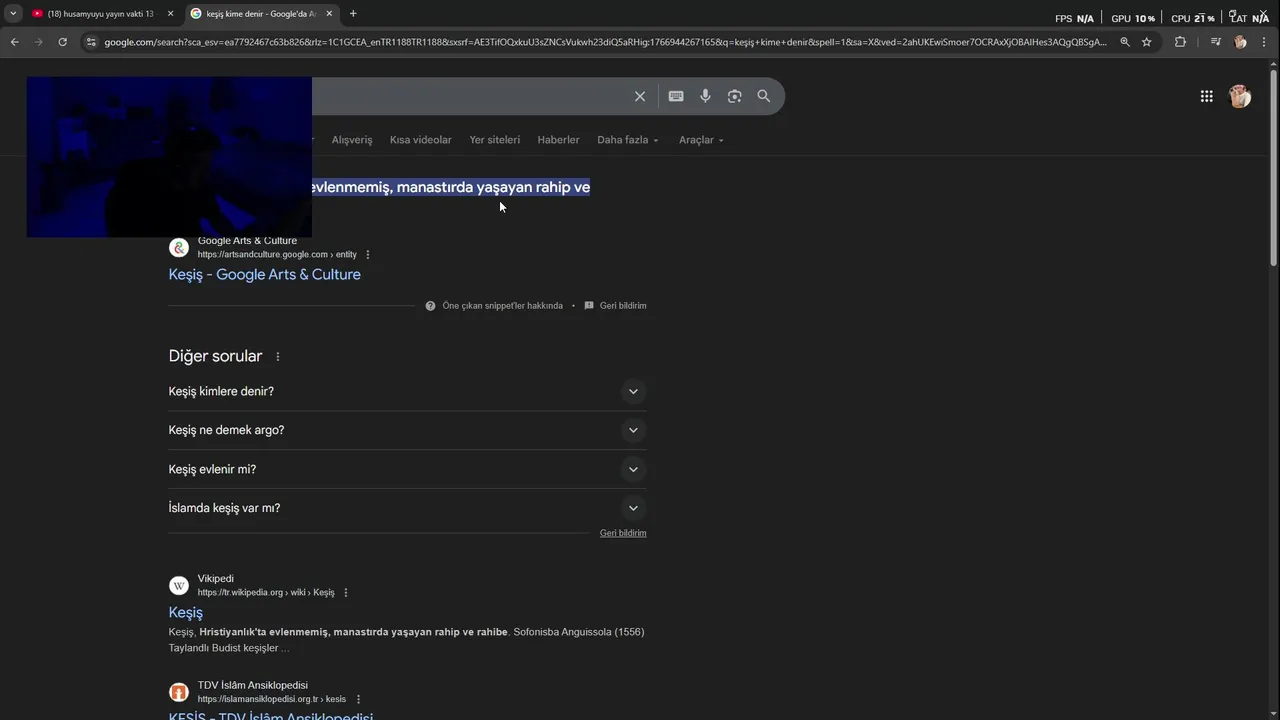1280x720 pixels.
Task: Open more options for Vikipedi result
Action: click(x=346, y=592)
